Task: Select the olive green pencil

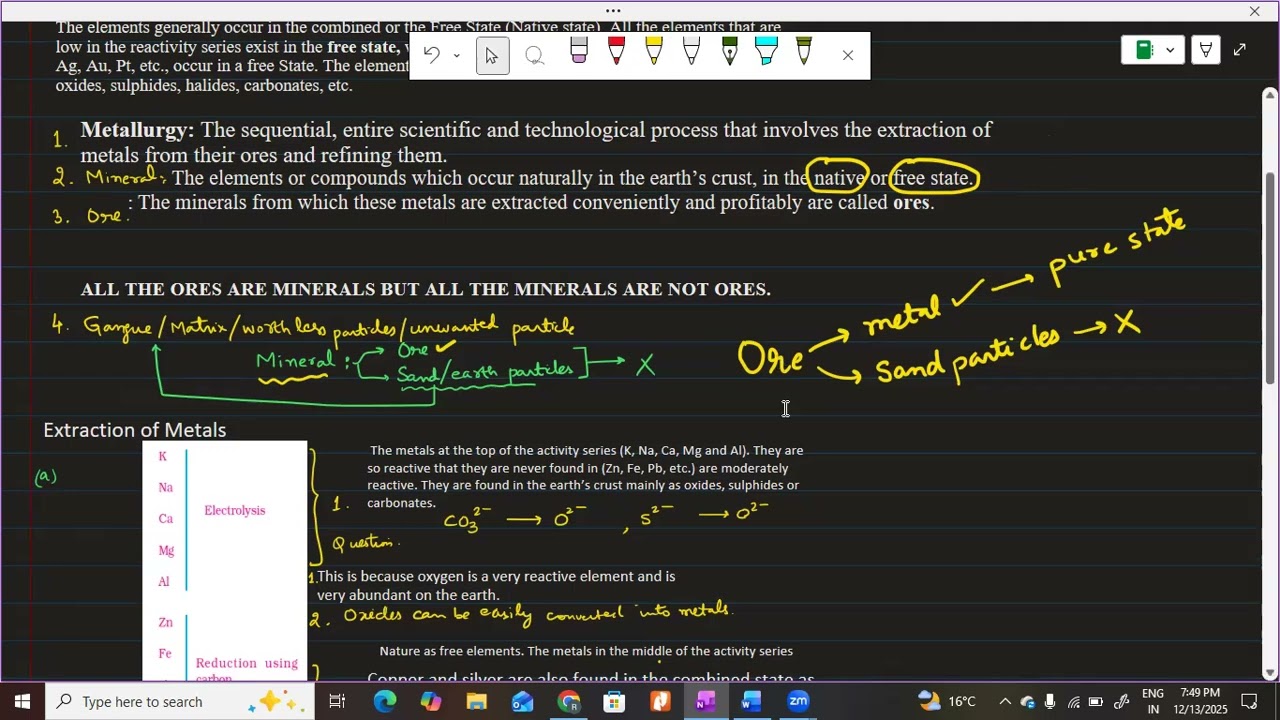Action: tap(804, 51)
